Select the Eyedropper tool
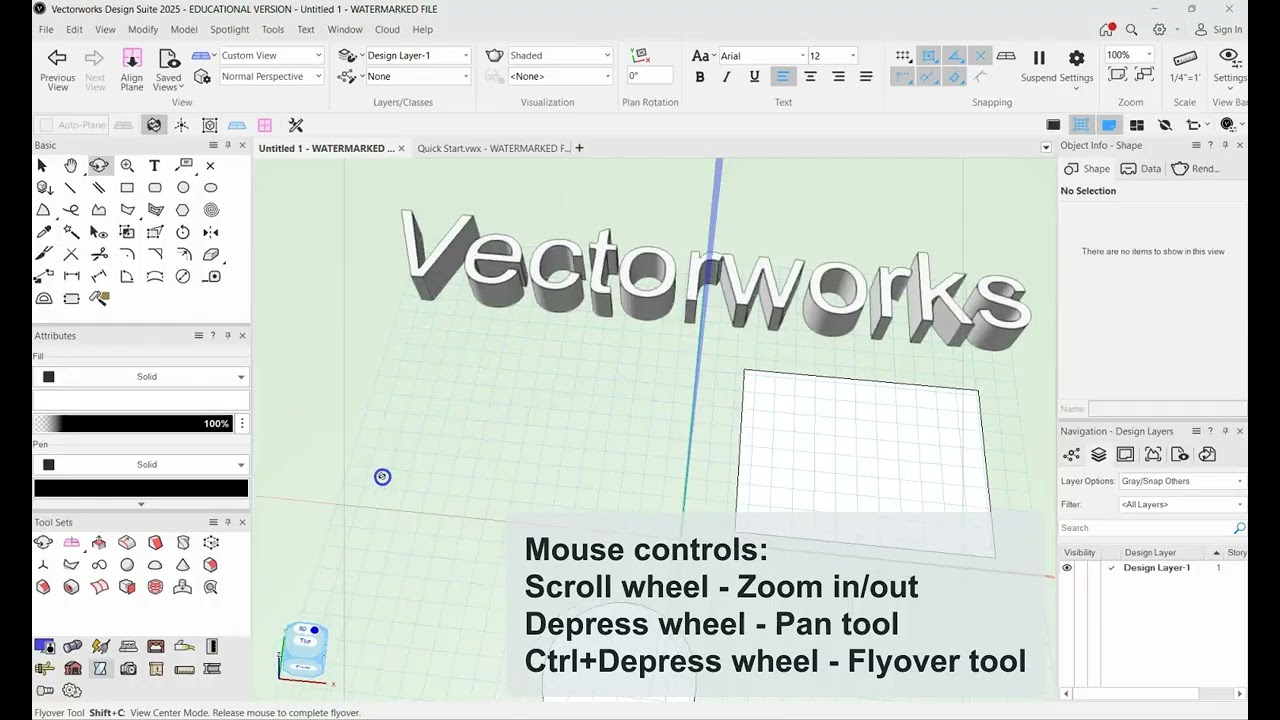Image resolution: width=1280 pixels, height=720 pixels. tap(43, 232)
